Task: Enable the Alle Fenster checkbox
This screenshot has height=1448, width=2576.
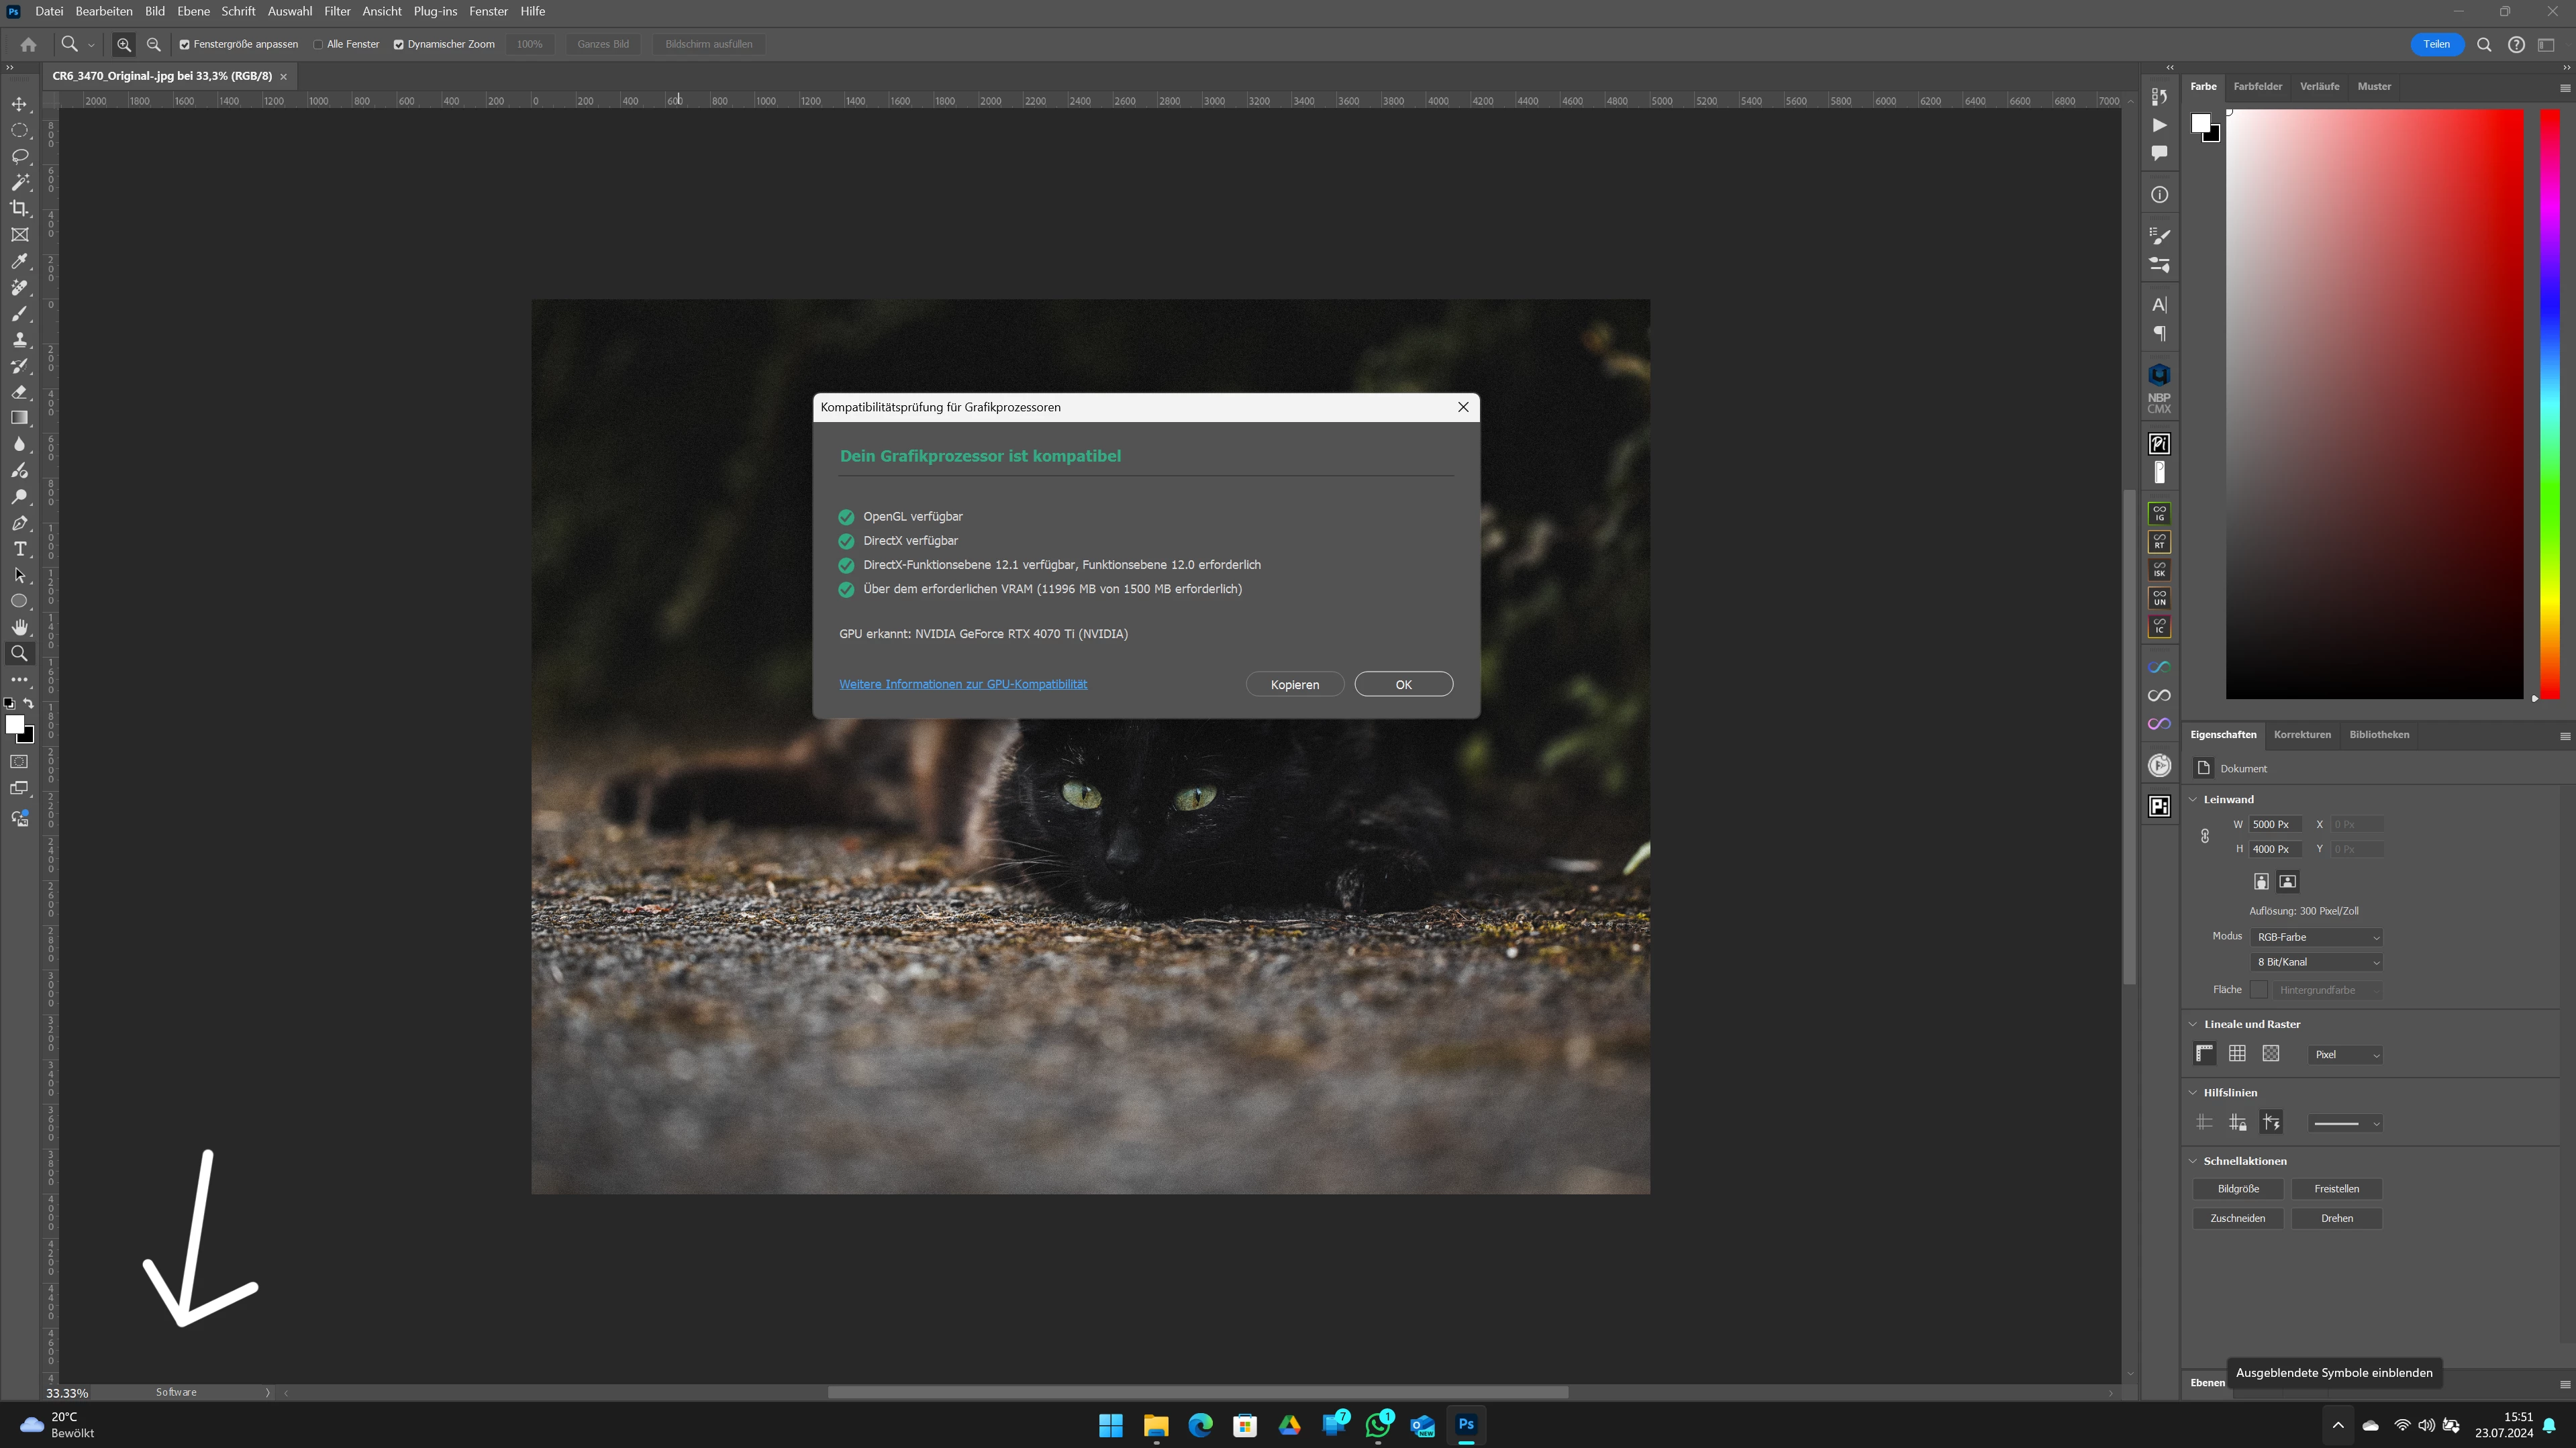Action: click(x=318, y=44)
